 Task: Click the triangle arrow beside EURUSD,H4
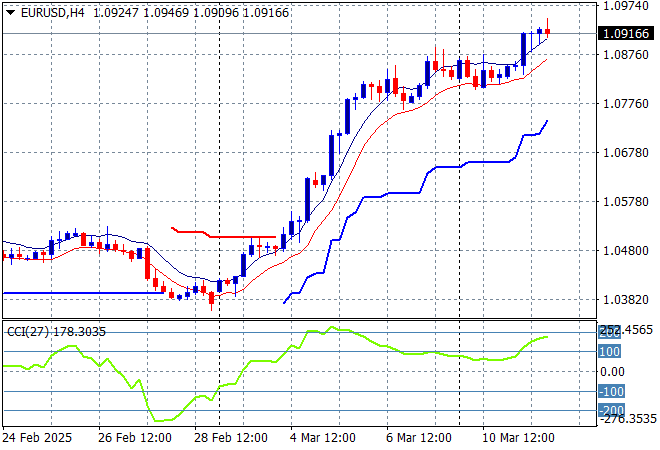click(x=10, y=11)
